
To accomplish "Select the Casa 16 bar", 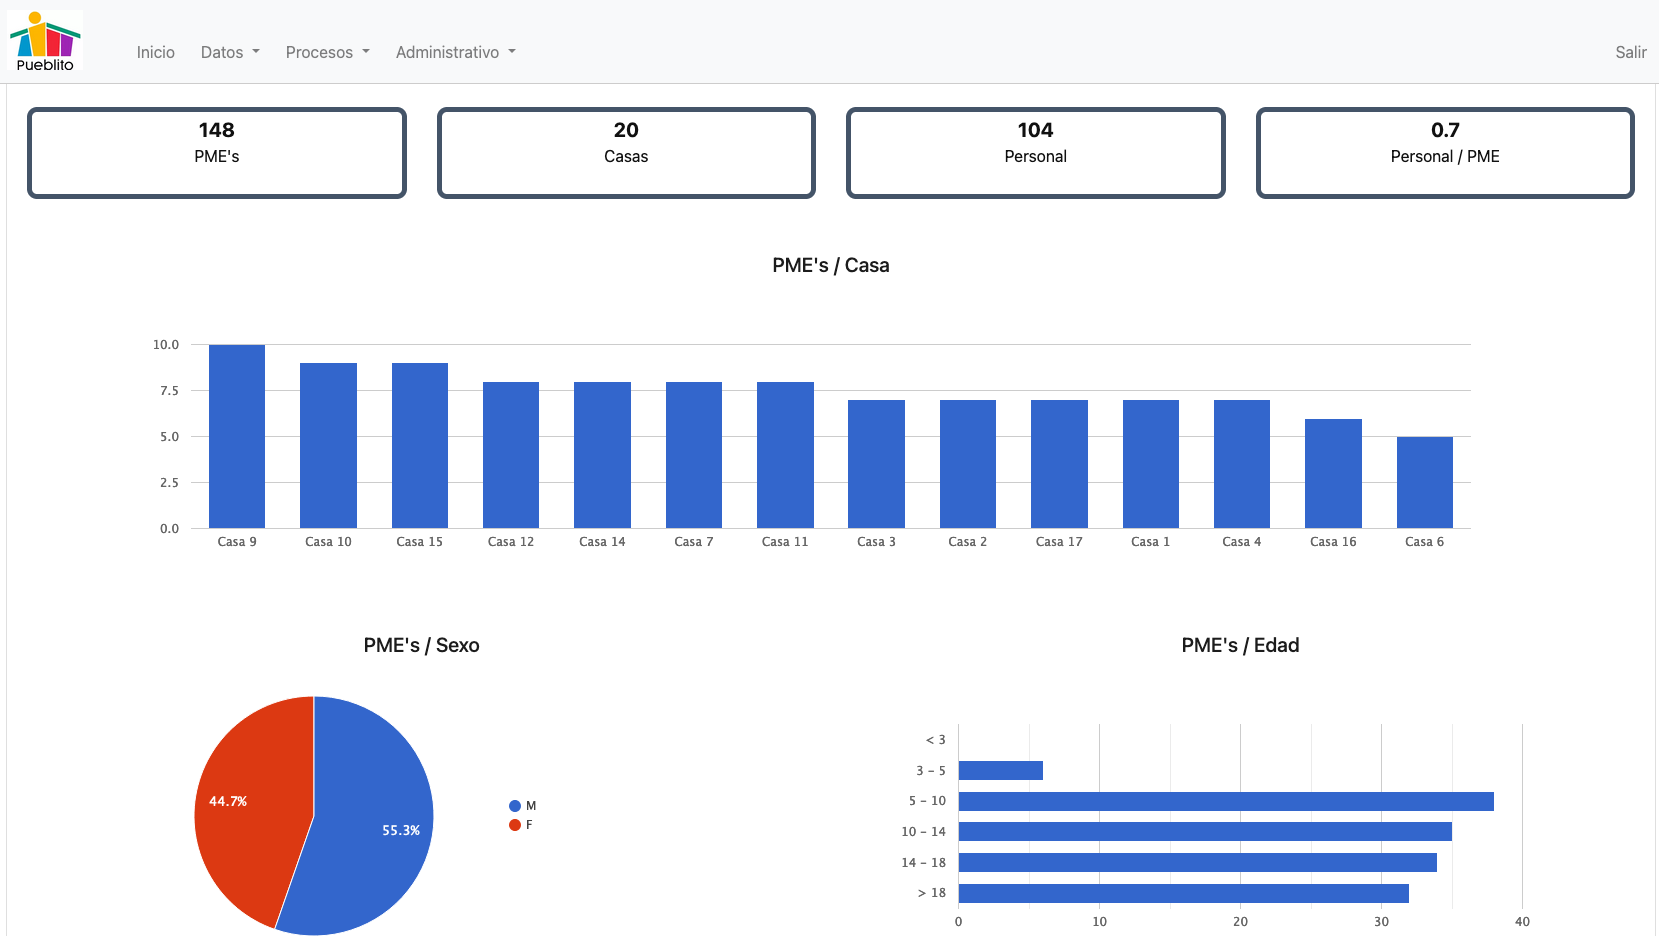I will (x=1333, y=473).
